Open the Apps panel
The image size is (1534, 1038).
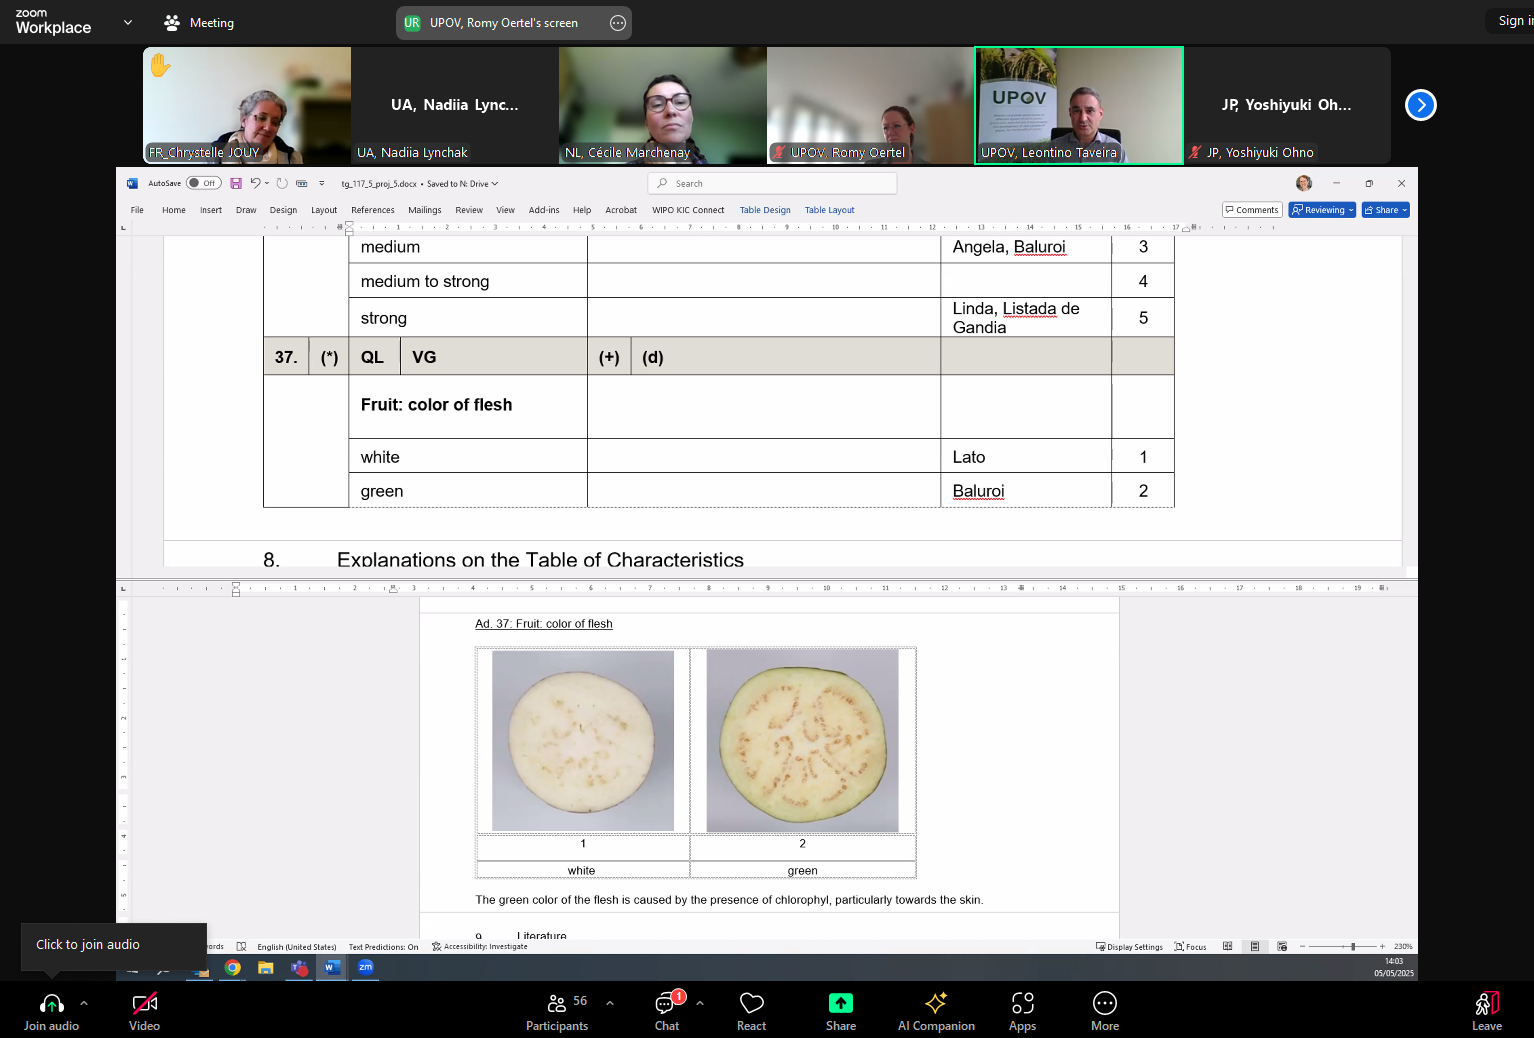1022,1004
